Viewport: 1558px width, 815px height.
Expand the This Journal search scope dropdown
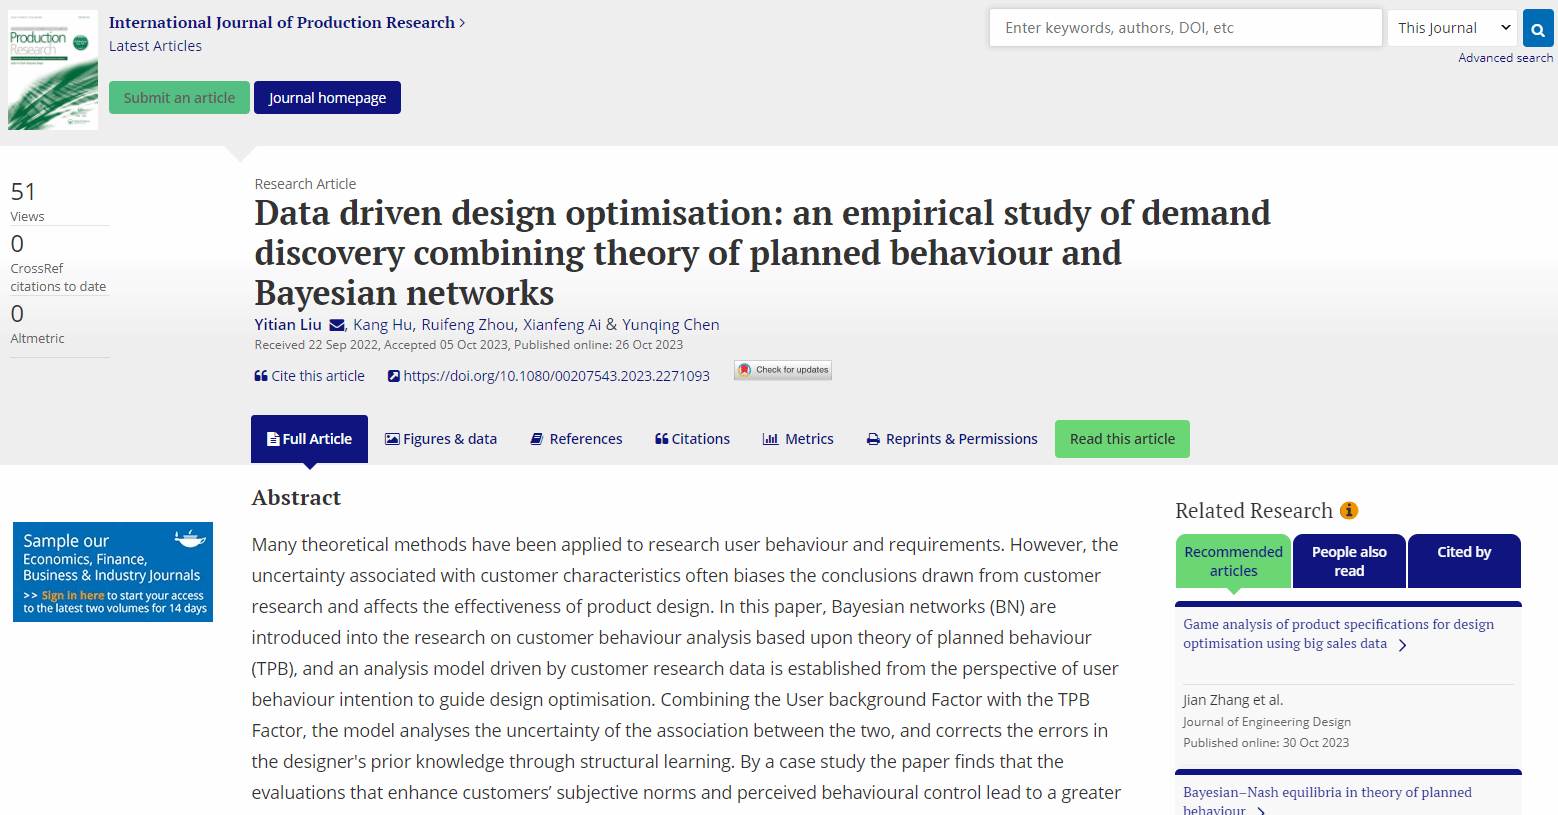click(x=1452, y=28)
